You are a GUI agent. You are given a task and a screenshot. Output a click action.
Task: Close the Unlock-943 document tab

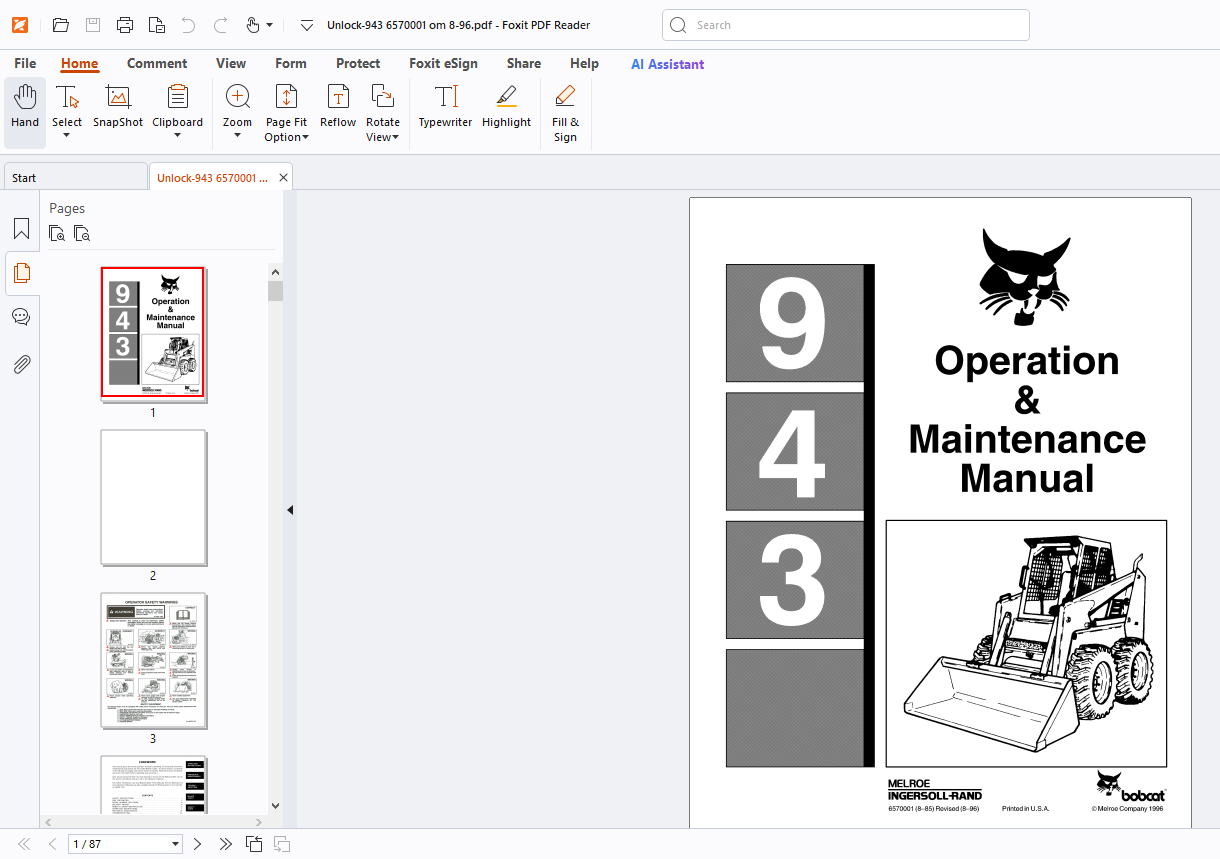(x=284, y=178)
